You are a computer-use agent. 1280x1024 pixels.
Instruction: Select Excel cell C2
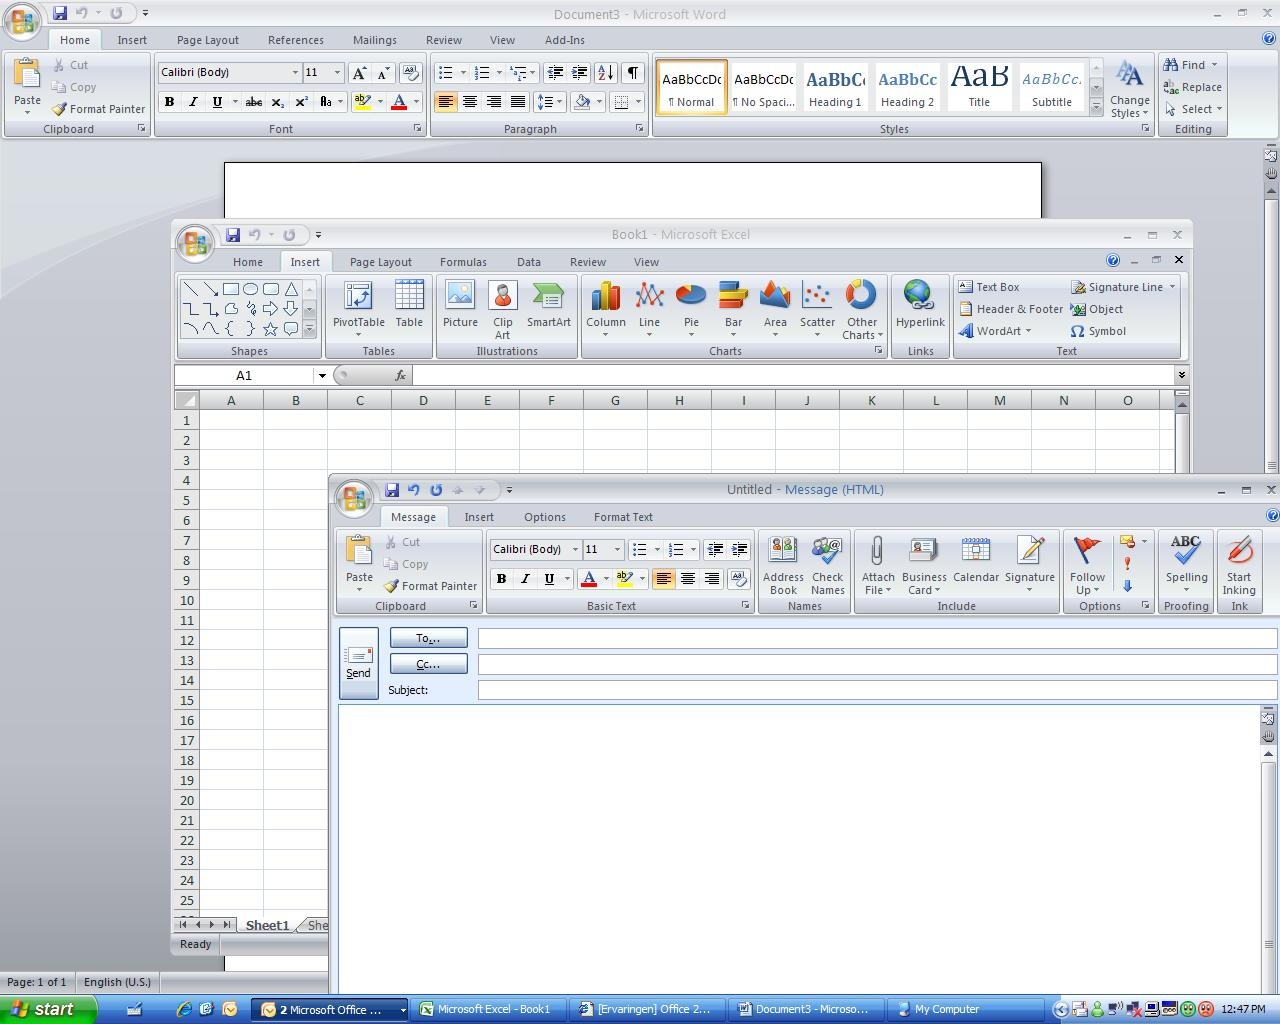pos(359,440)
